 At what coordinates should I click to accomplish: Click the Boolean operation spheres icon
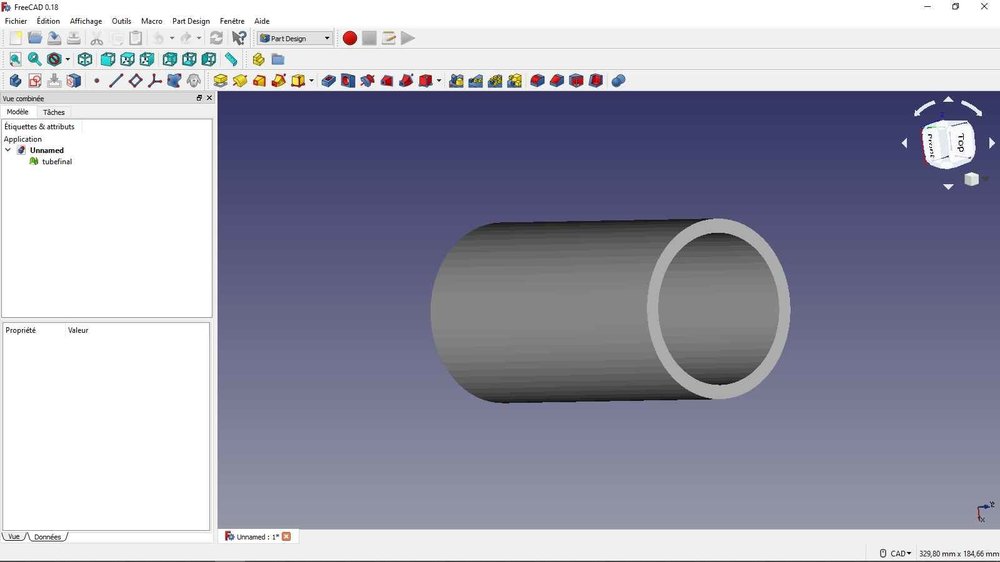618,81
